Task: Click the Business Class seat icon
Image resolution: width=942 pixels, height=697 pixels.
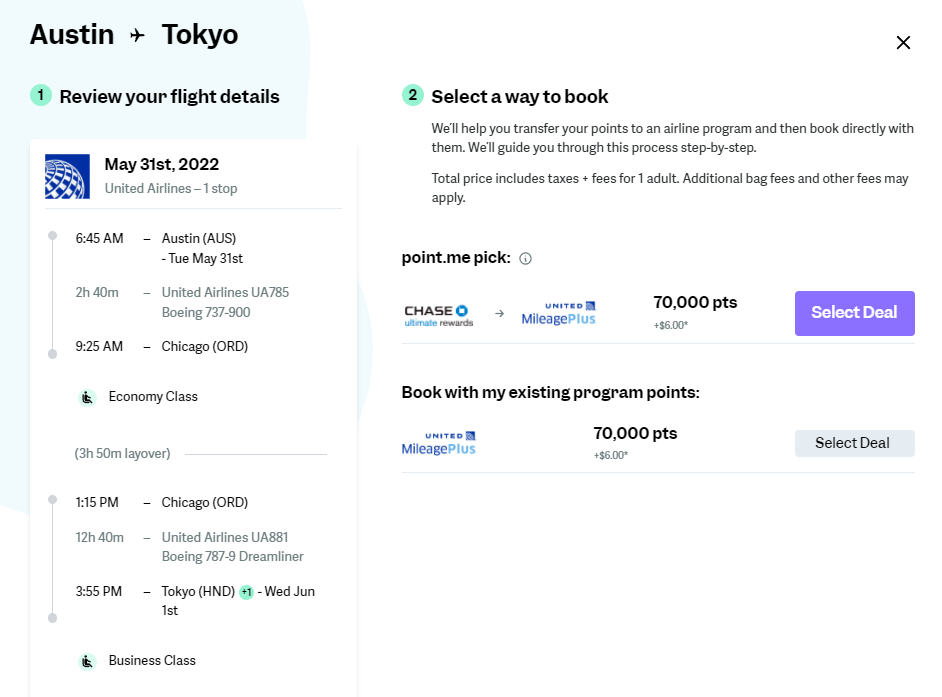Action: (x=88, y=661)
